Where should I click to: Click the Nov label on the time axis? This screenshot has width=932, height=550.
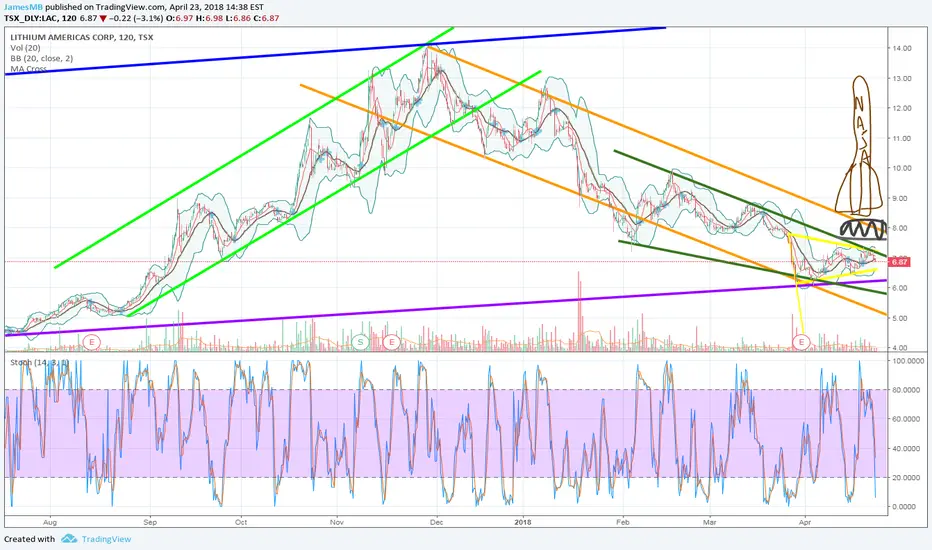[336, 523]
